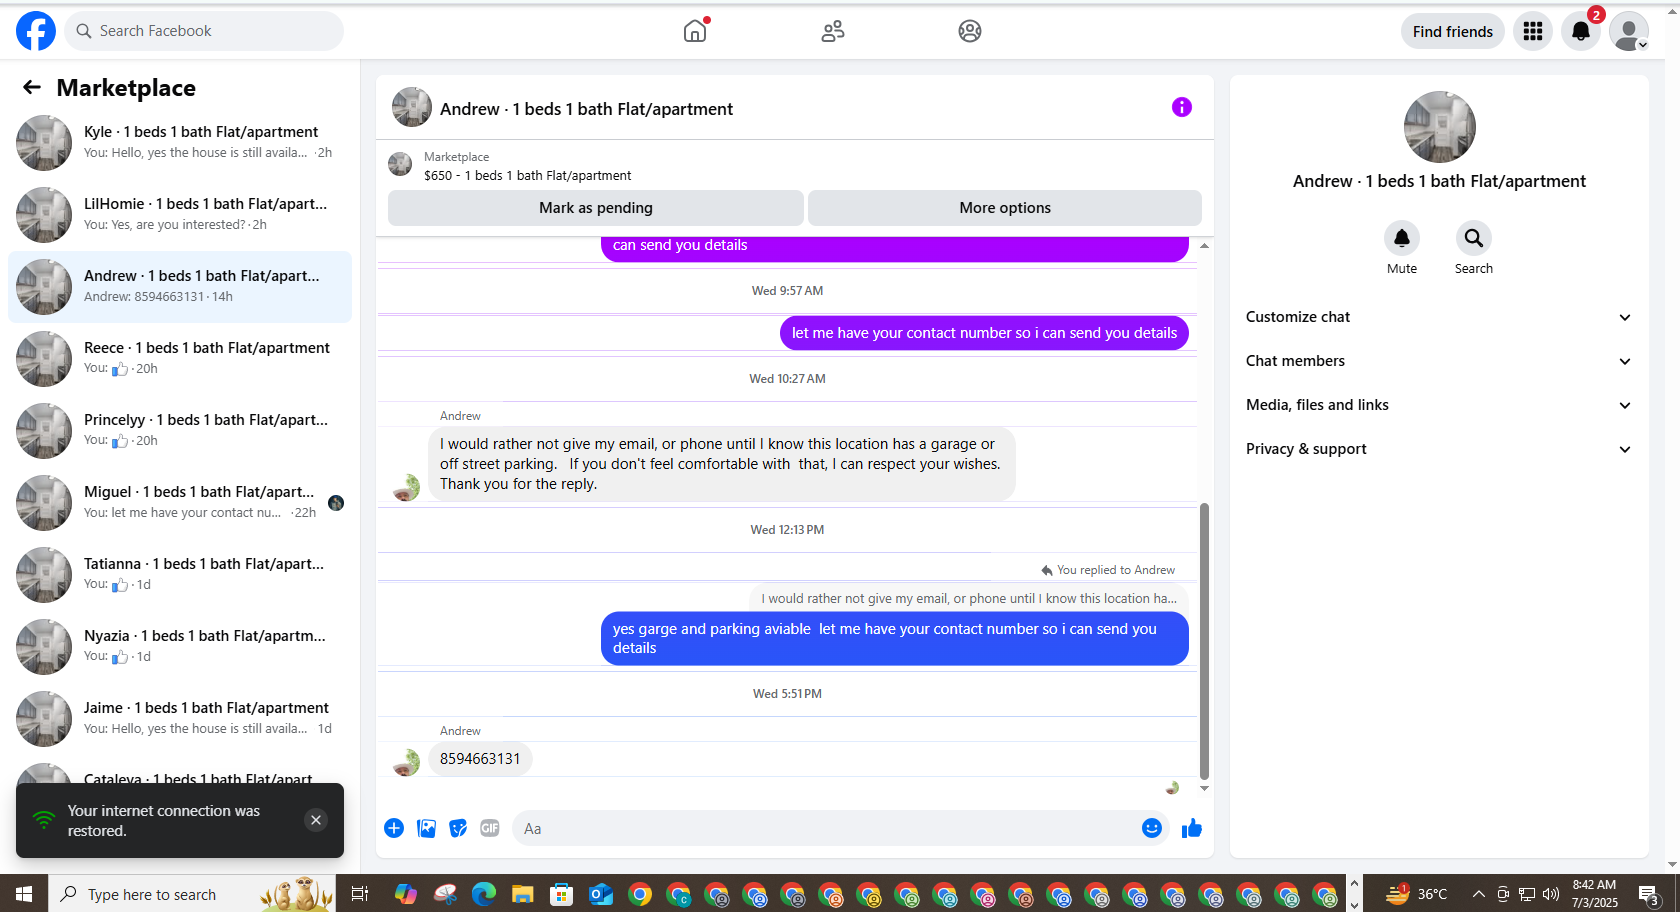Click the chat header listing thumbnail
The height and width of the screenshot is (912, 1680).
point(411,107)
